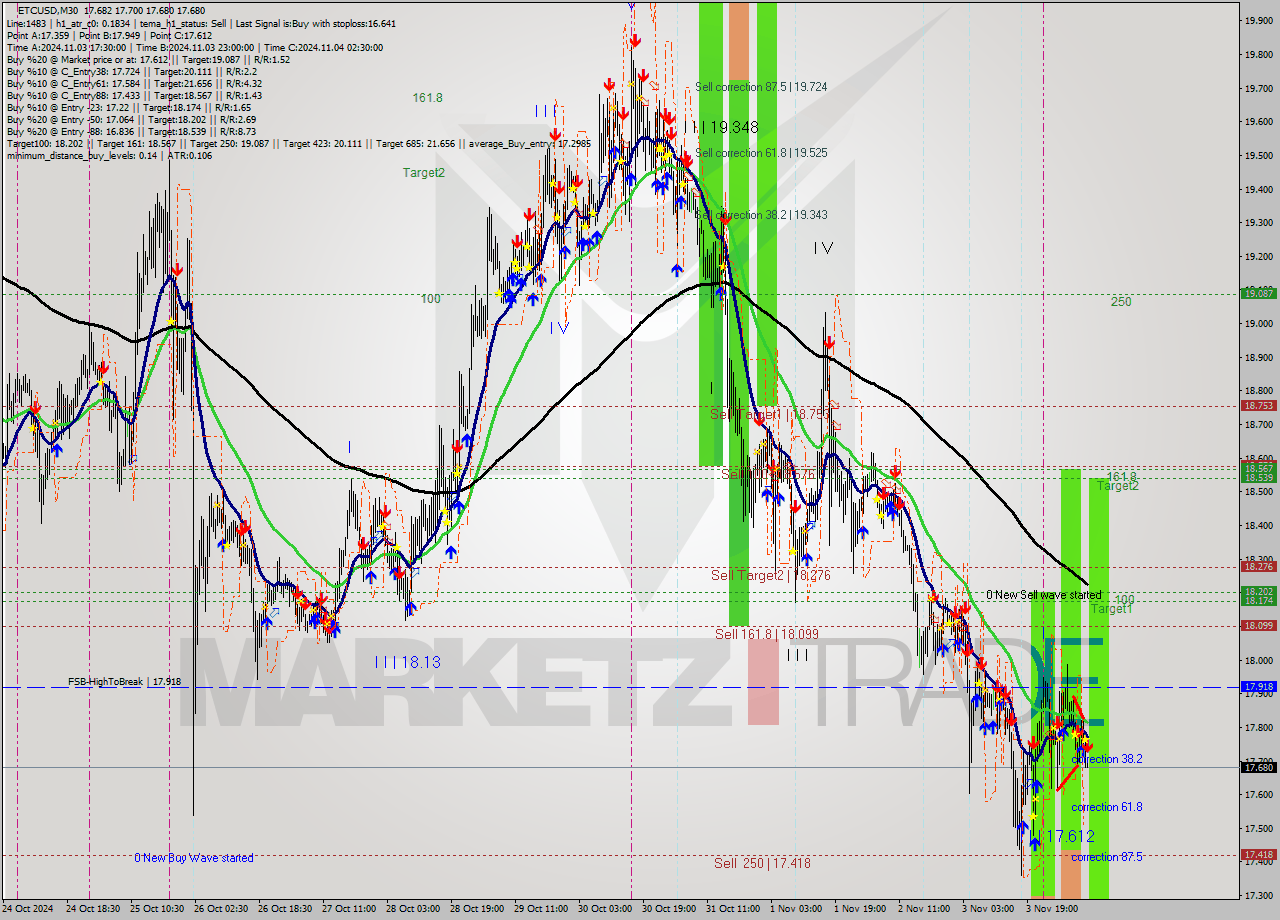Click the '26 Oct 02:30' time axis label
Viewport: 1280px width, 920px height.
[220, 909]
